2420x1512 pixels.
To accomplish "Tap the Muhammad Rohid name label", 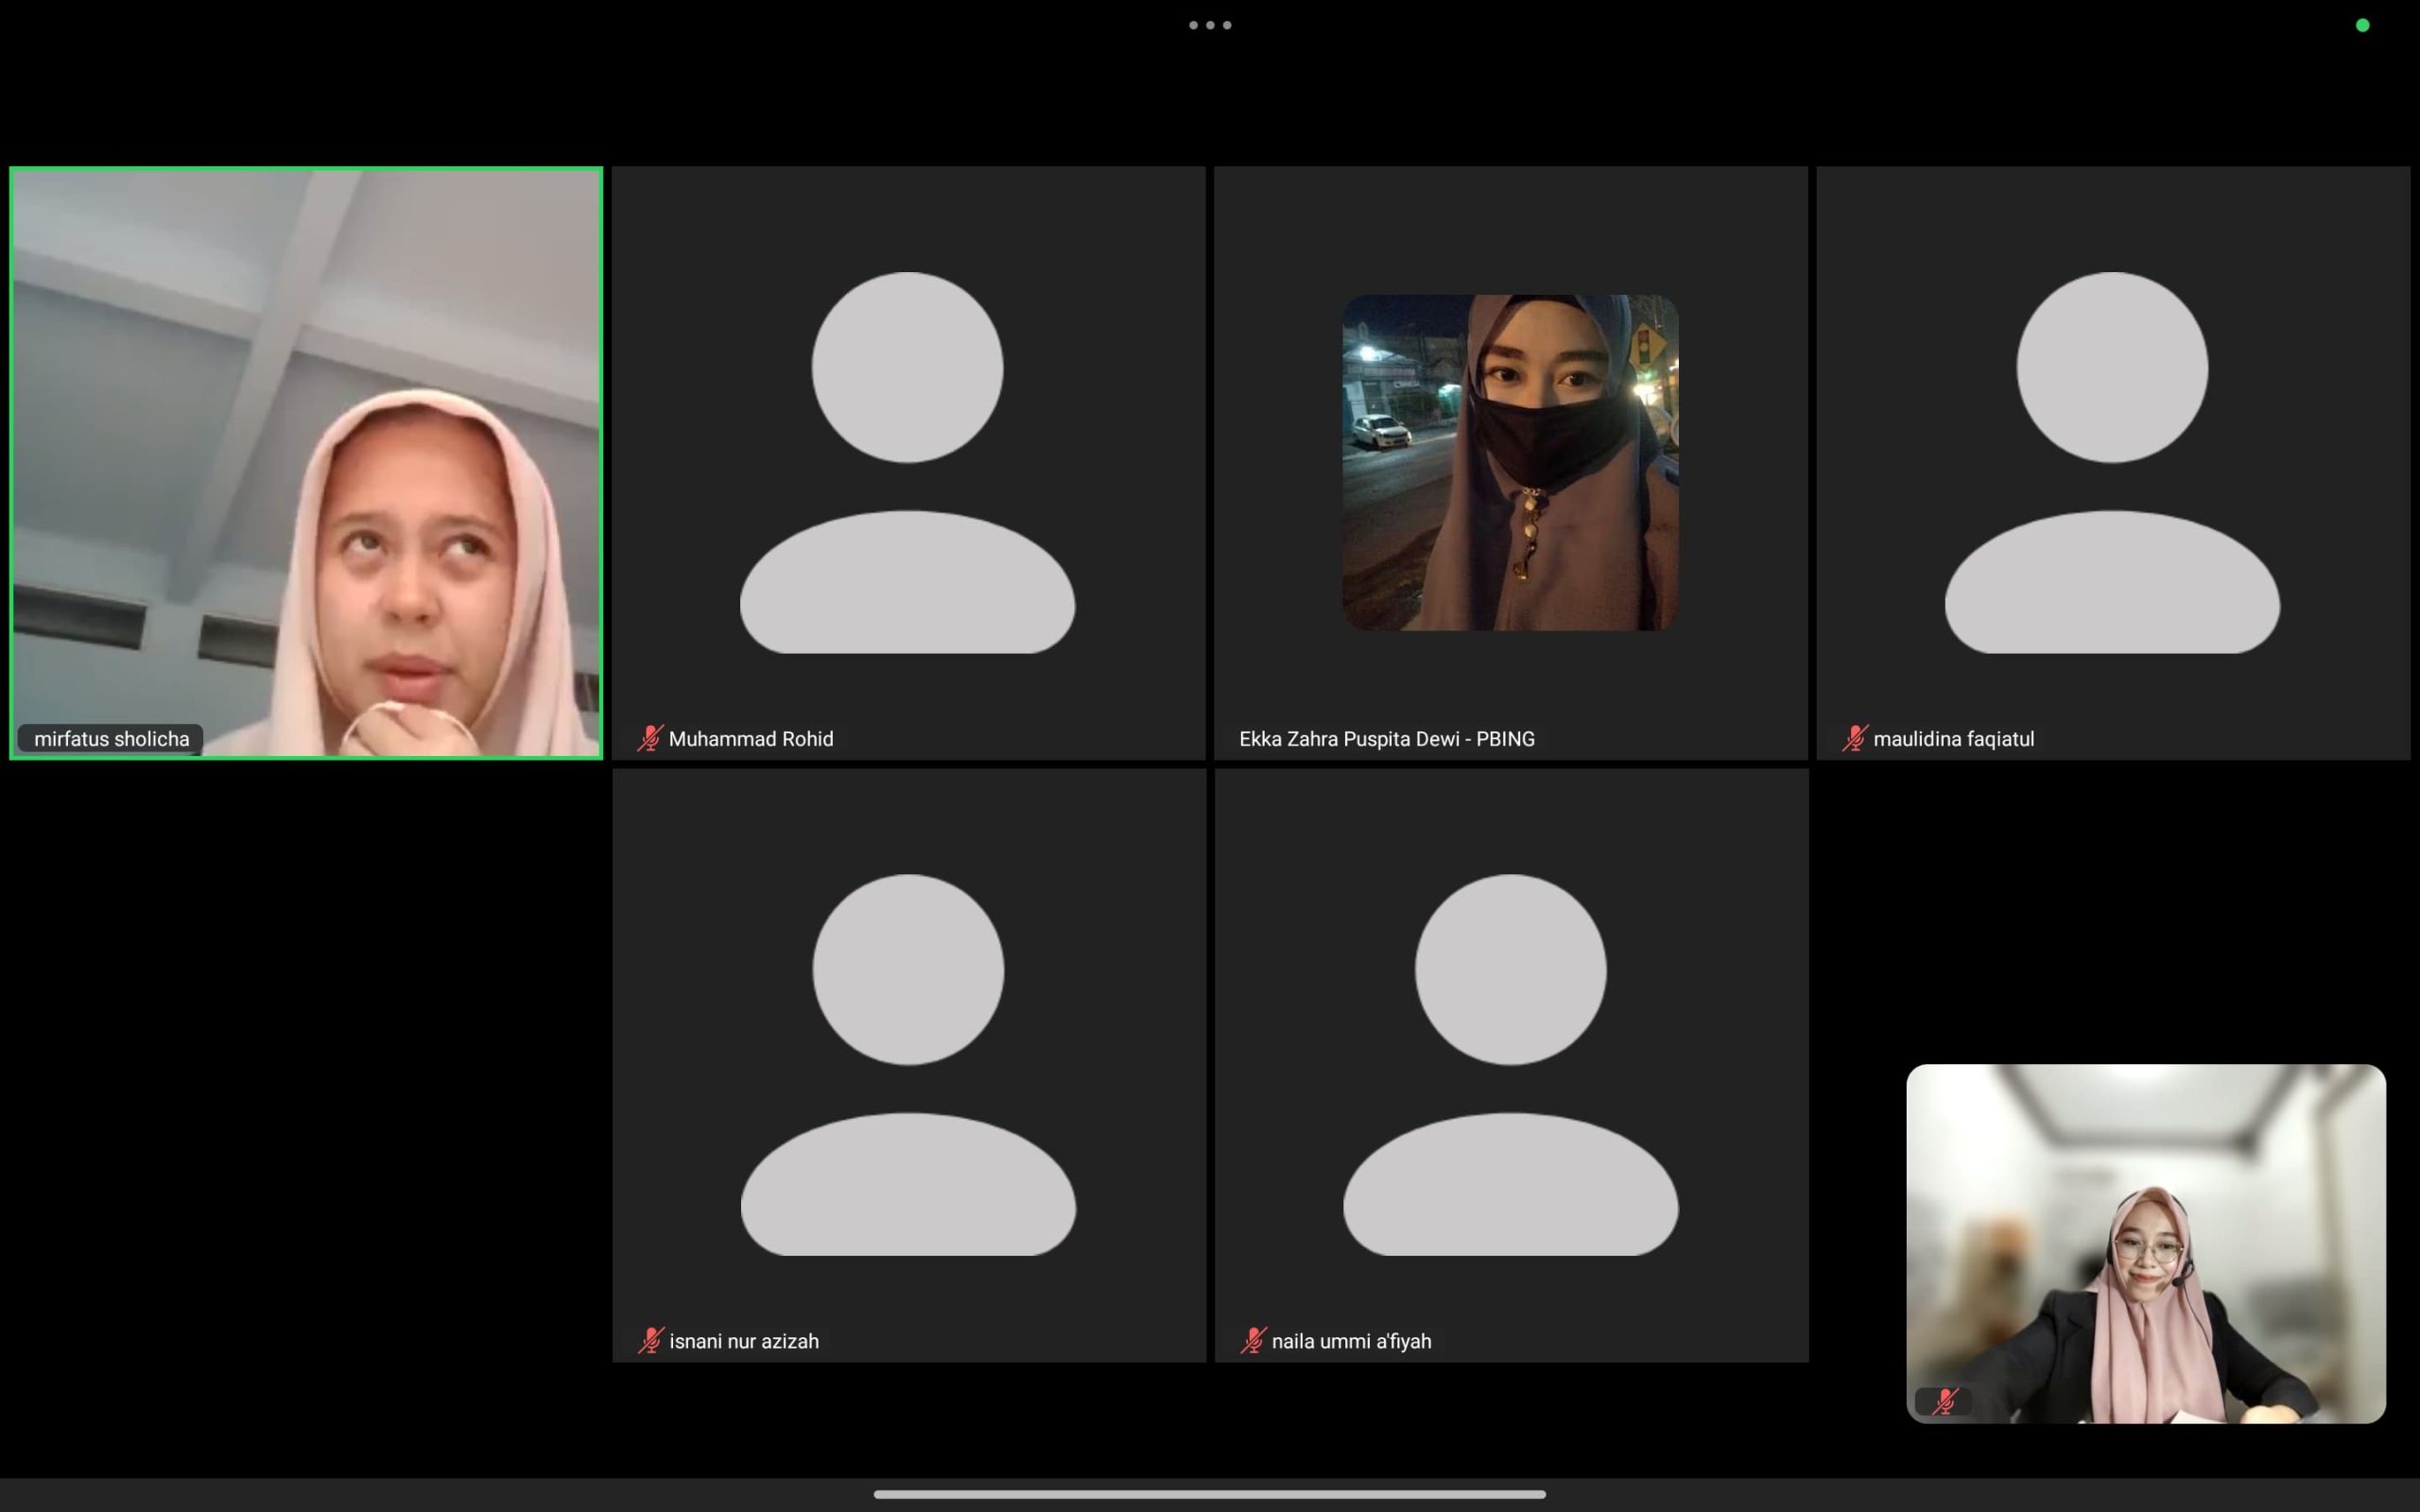I will (751, 739).
